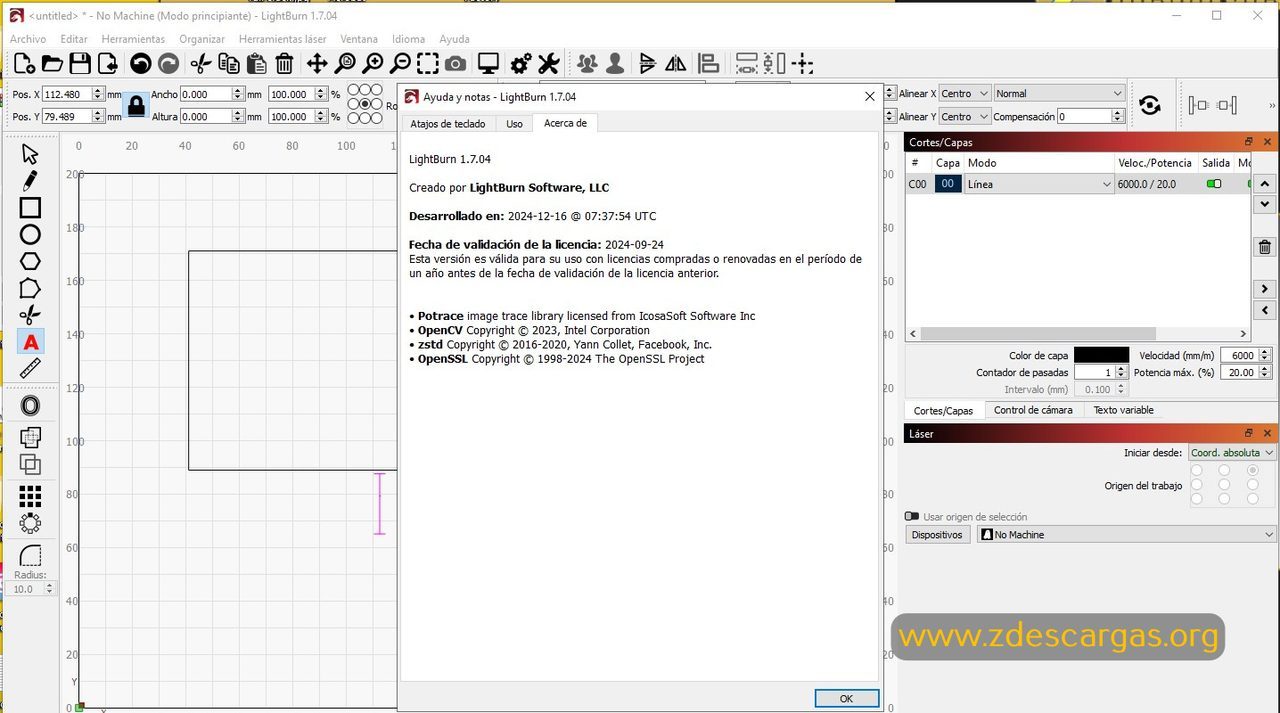Image resolution: width=1280 pixels, height=713 pixels.
Task: Select the Ellipse tool
Action: point(30,235)
